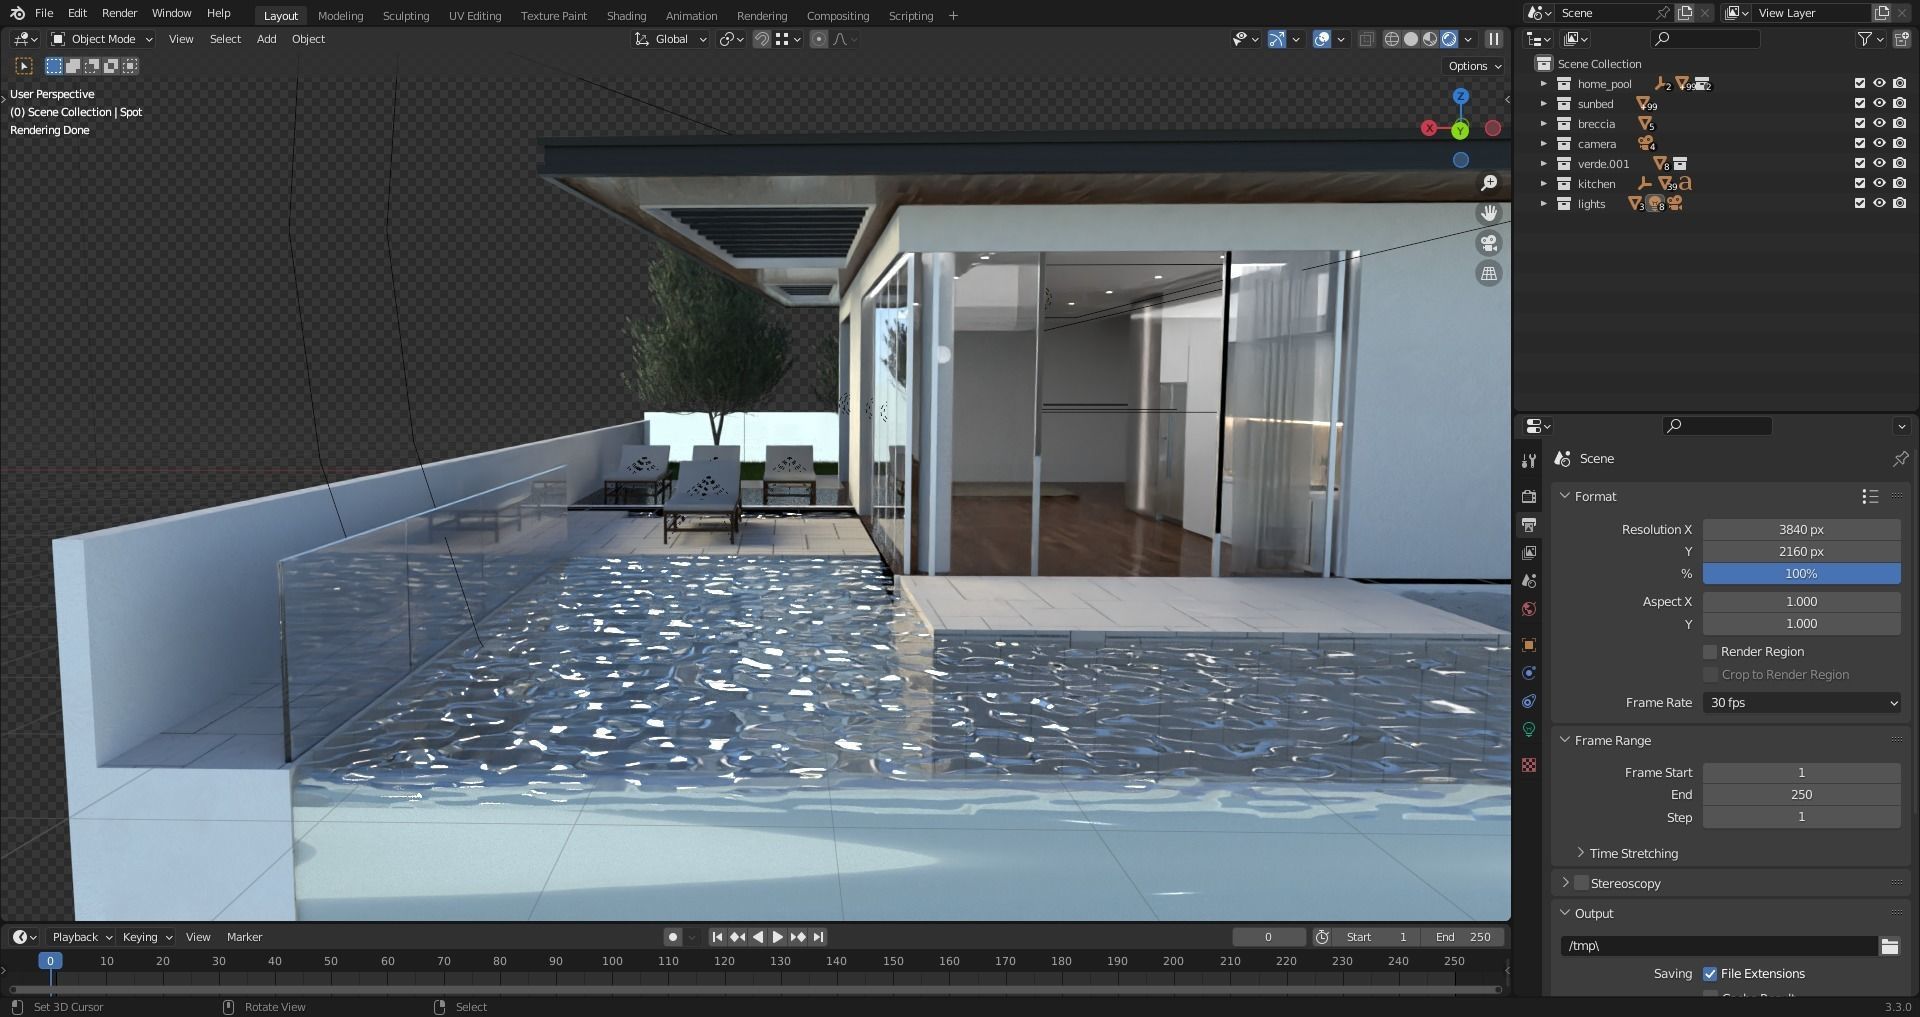
Task: Select wireframe viewport shading
Action: tap(1391, 39)
